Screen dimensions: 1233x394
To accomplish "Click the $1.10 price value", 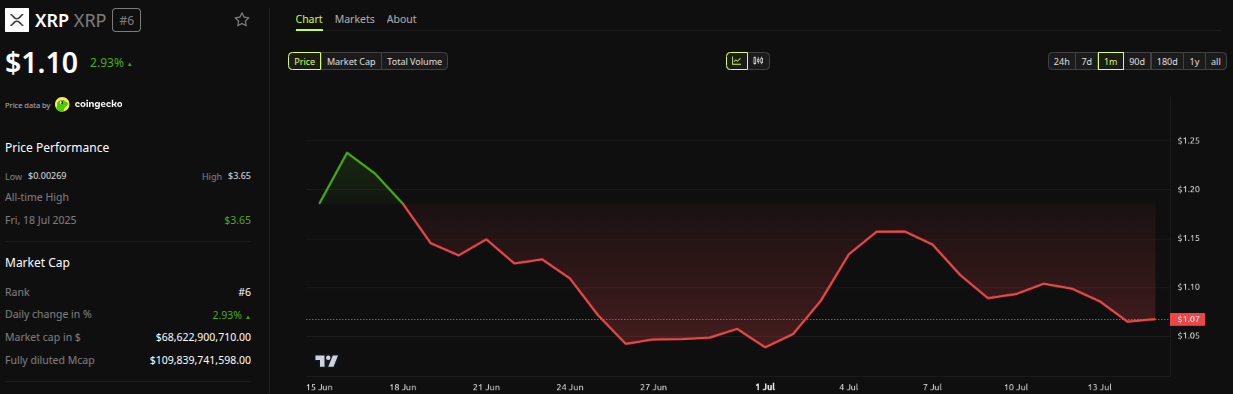I will [42, 63].
